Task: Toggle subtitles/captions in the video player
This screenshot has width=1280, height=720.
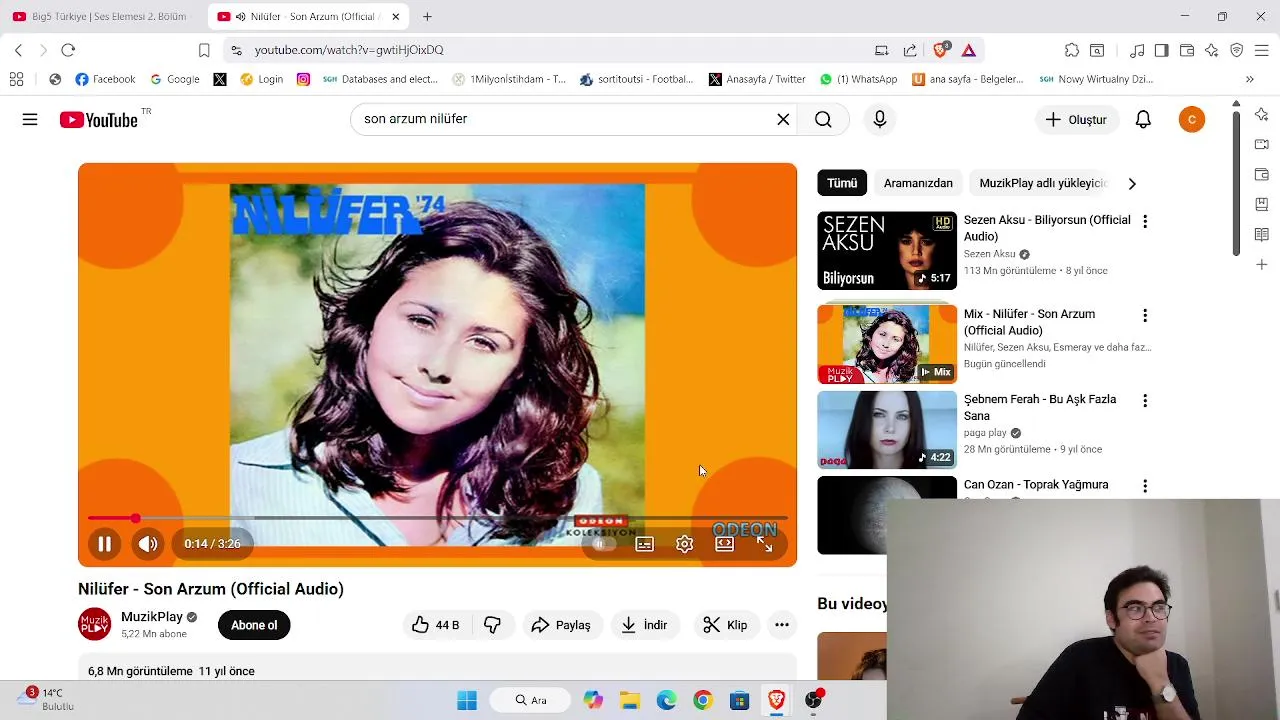Action: (x=644, y=544)
